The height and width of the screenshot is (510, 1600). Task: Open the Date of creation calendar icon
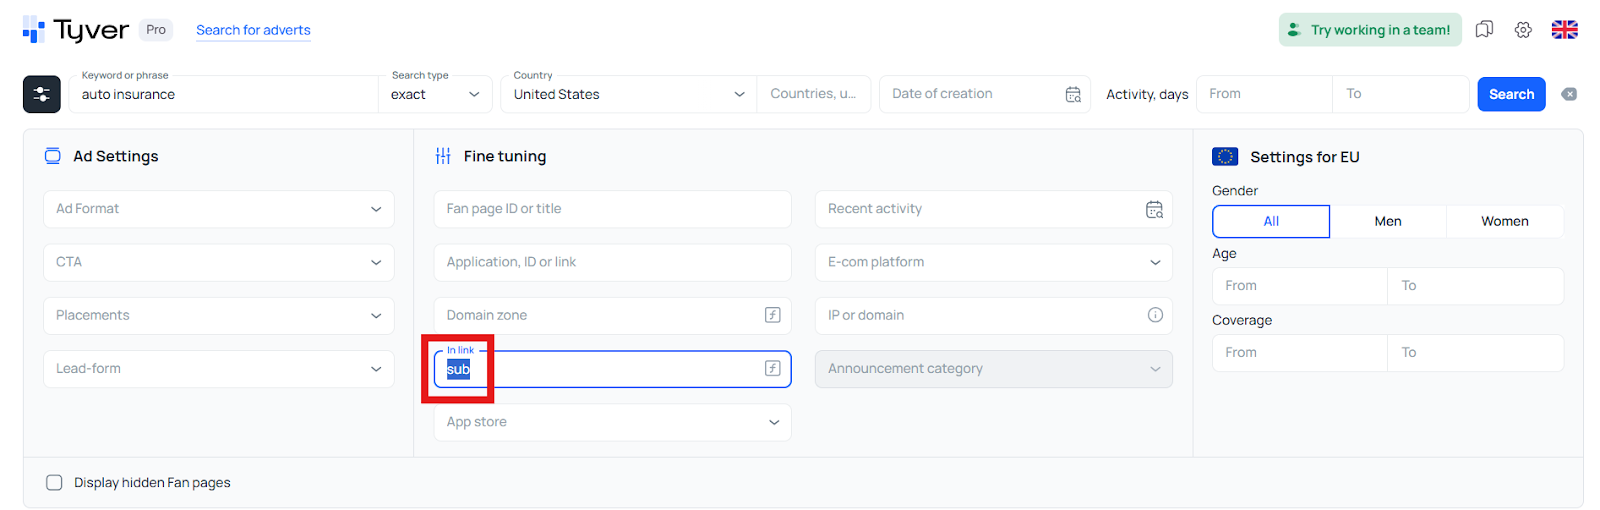tap(1073, 94)
